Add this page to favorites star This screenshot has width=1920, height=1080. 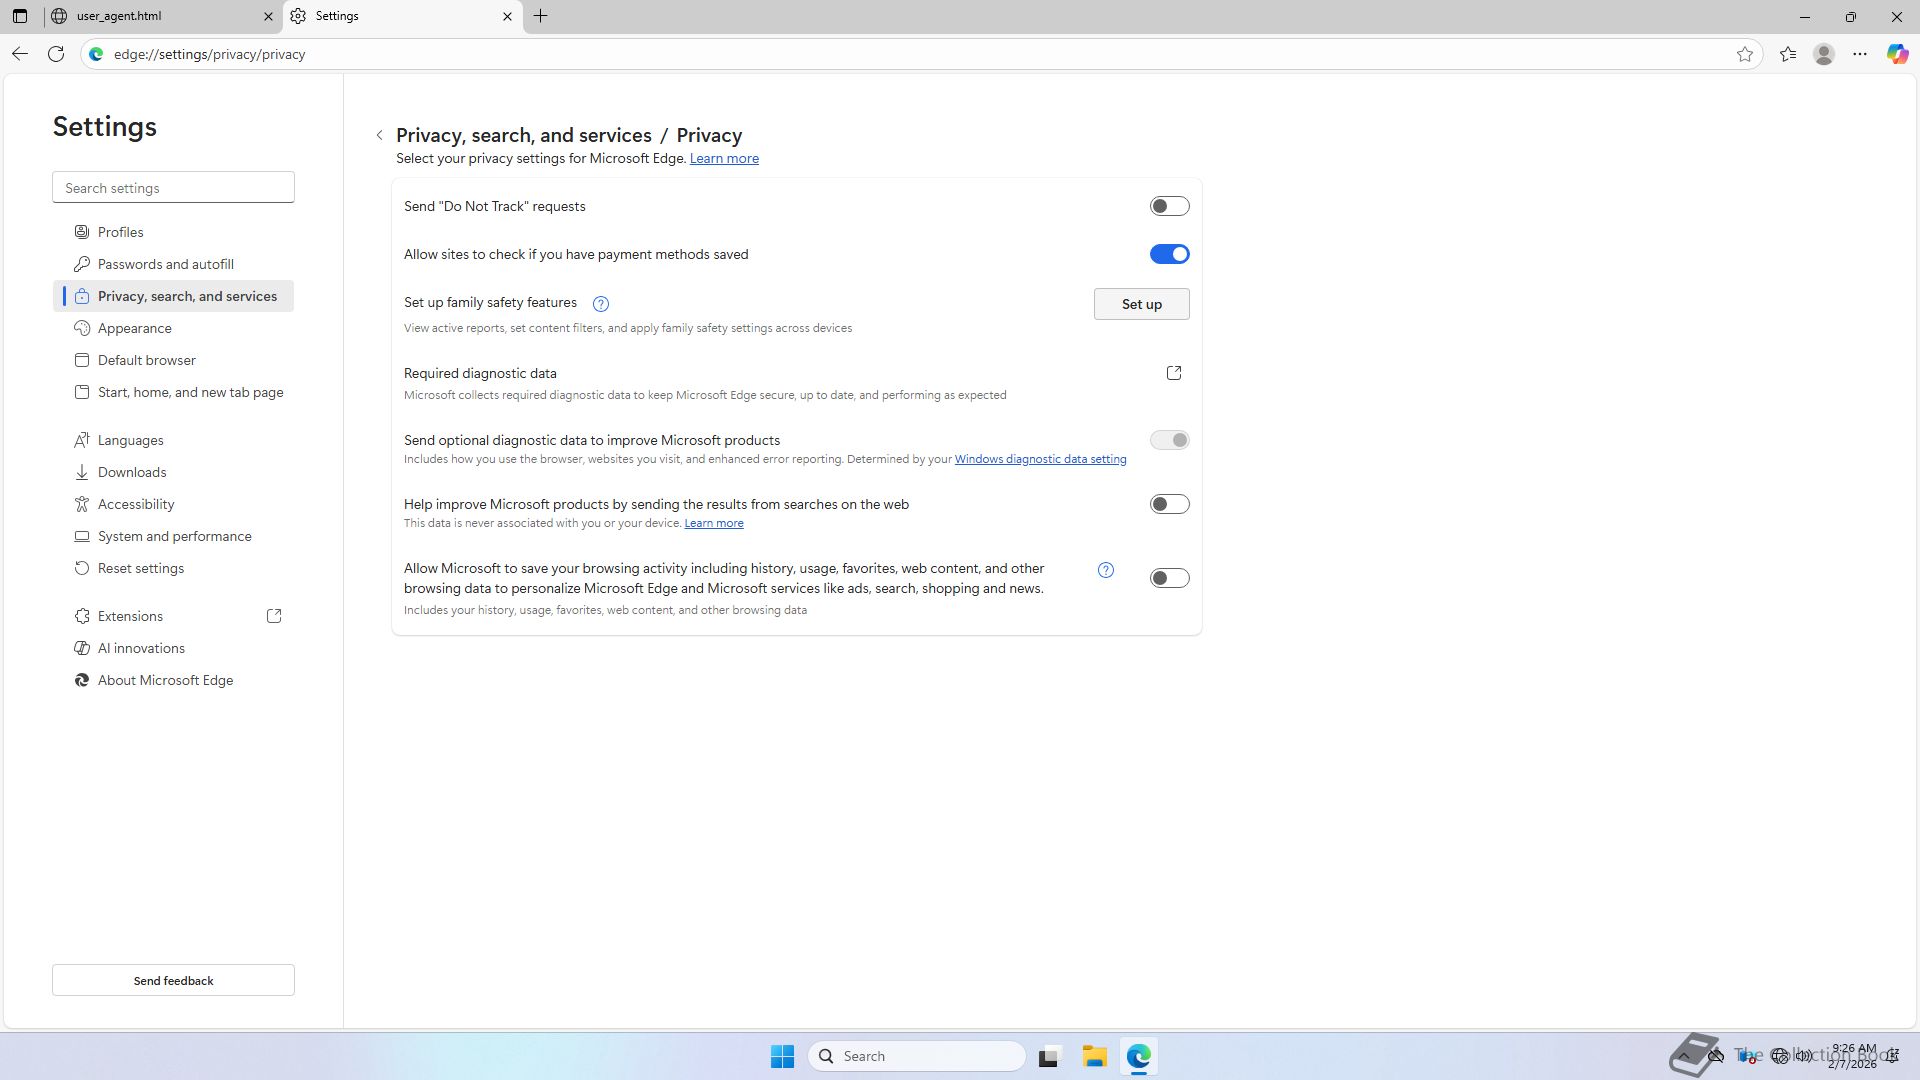point(1745,54)
